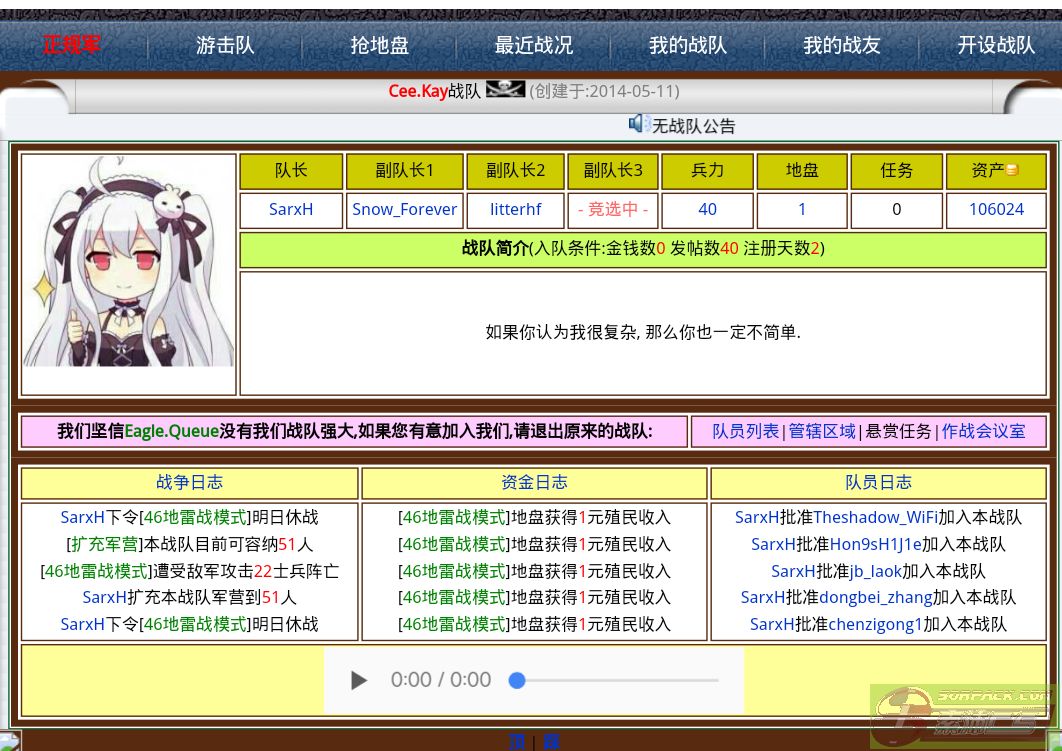This screenshot has height=751, width=1062.
Task: Open 我的战队 tab
Action: [687, 45]
